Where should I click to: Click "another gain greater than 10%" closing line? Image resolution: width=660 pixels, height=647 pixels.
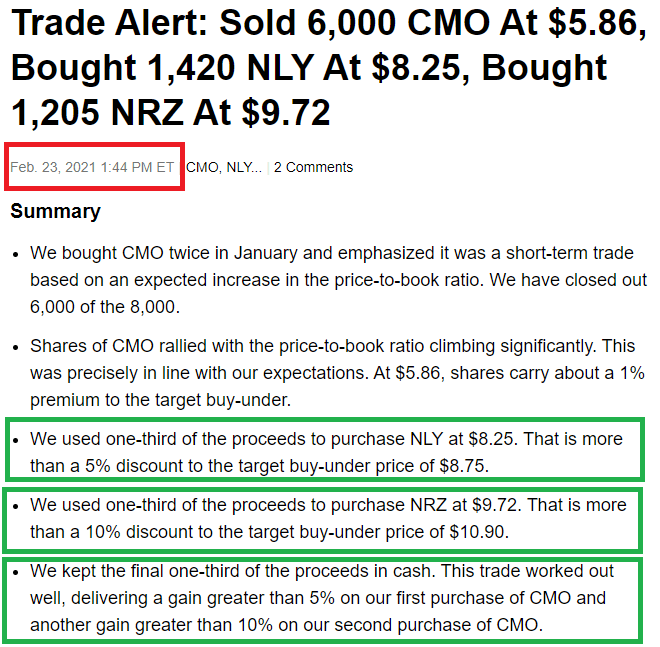pos(287,625)
